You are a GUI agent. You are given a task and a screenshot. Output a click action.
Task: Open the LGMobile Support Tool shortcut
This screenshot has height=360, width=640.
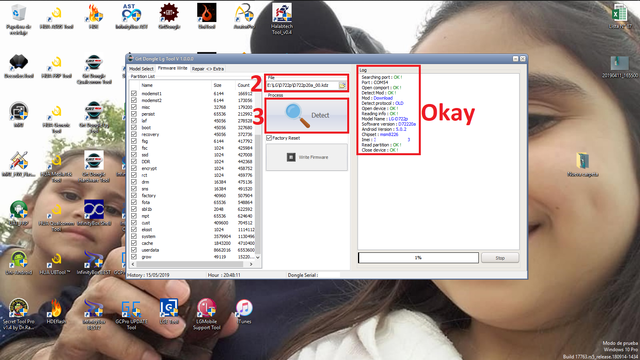pos(207,314)
